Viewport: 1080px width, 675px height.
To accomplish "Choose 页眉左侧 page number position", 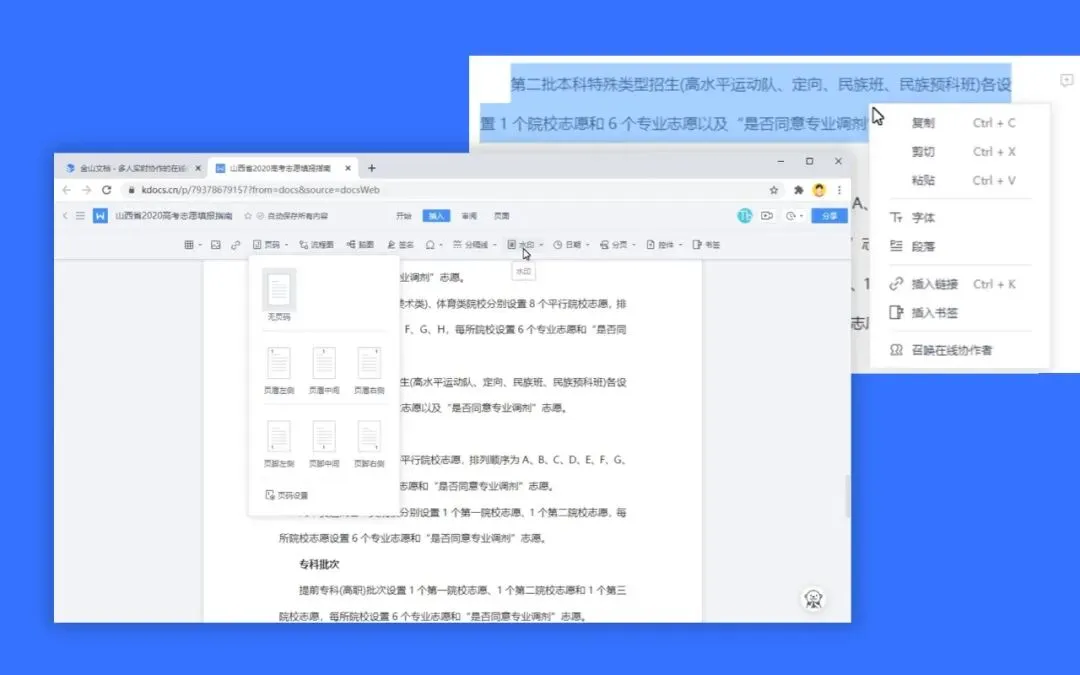I will [x=279, y=370].
